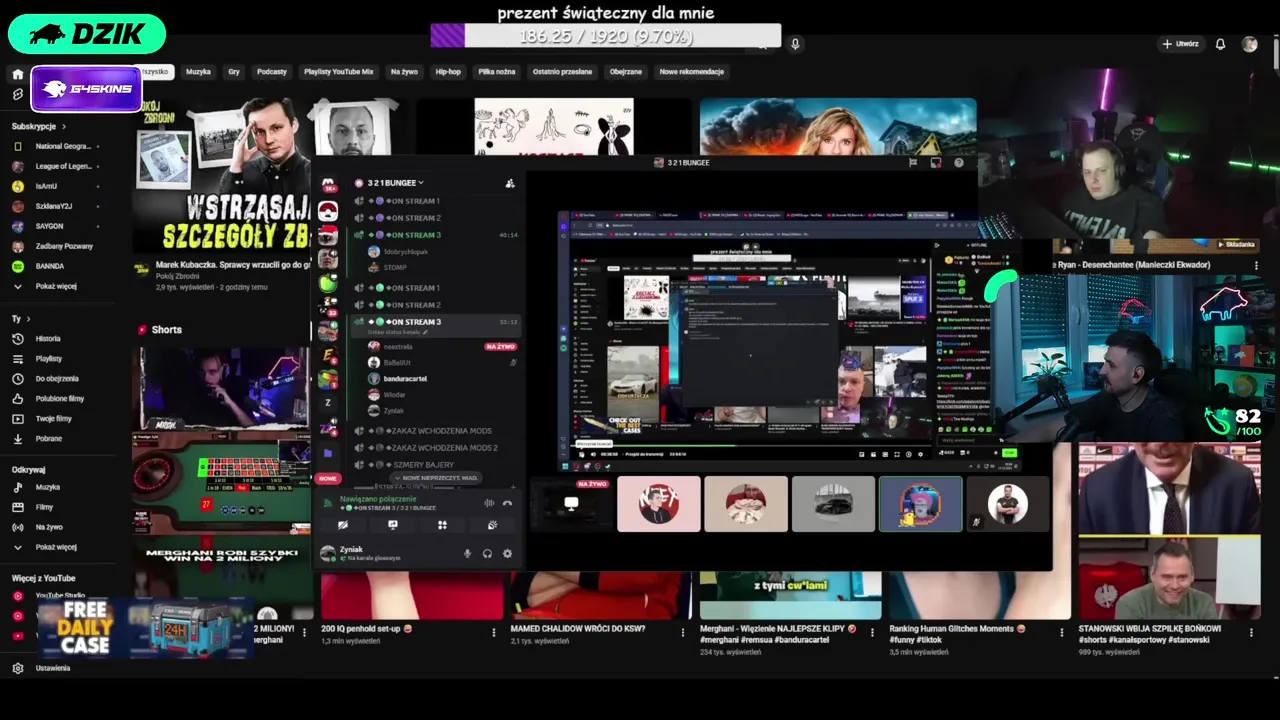Open options menu for MAMED CHALIDOW short

click(x=682, y=632)
